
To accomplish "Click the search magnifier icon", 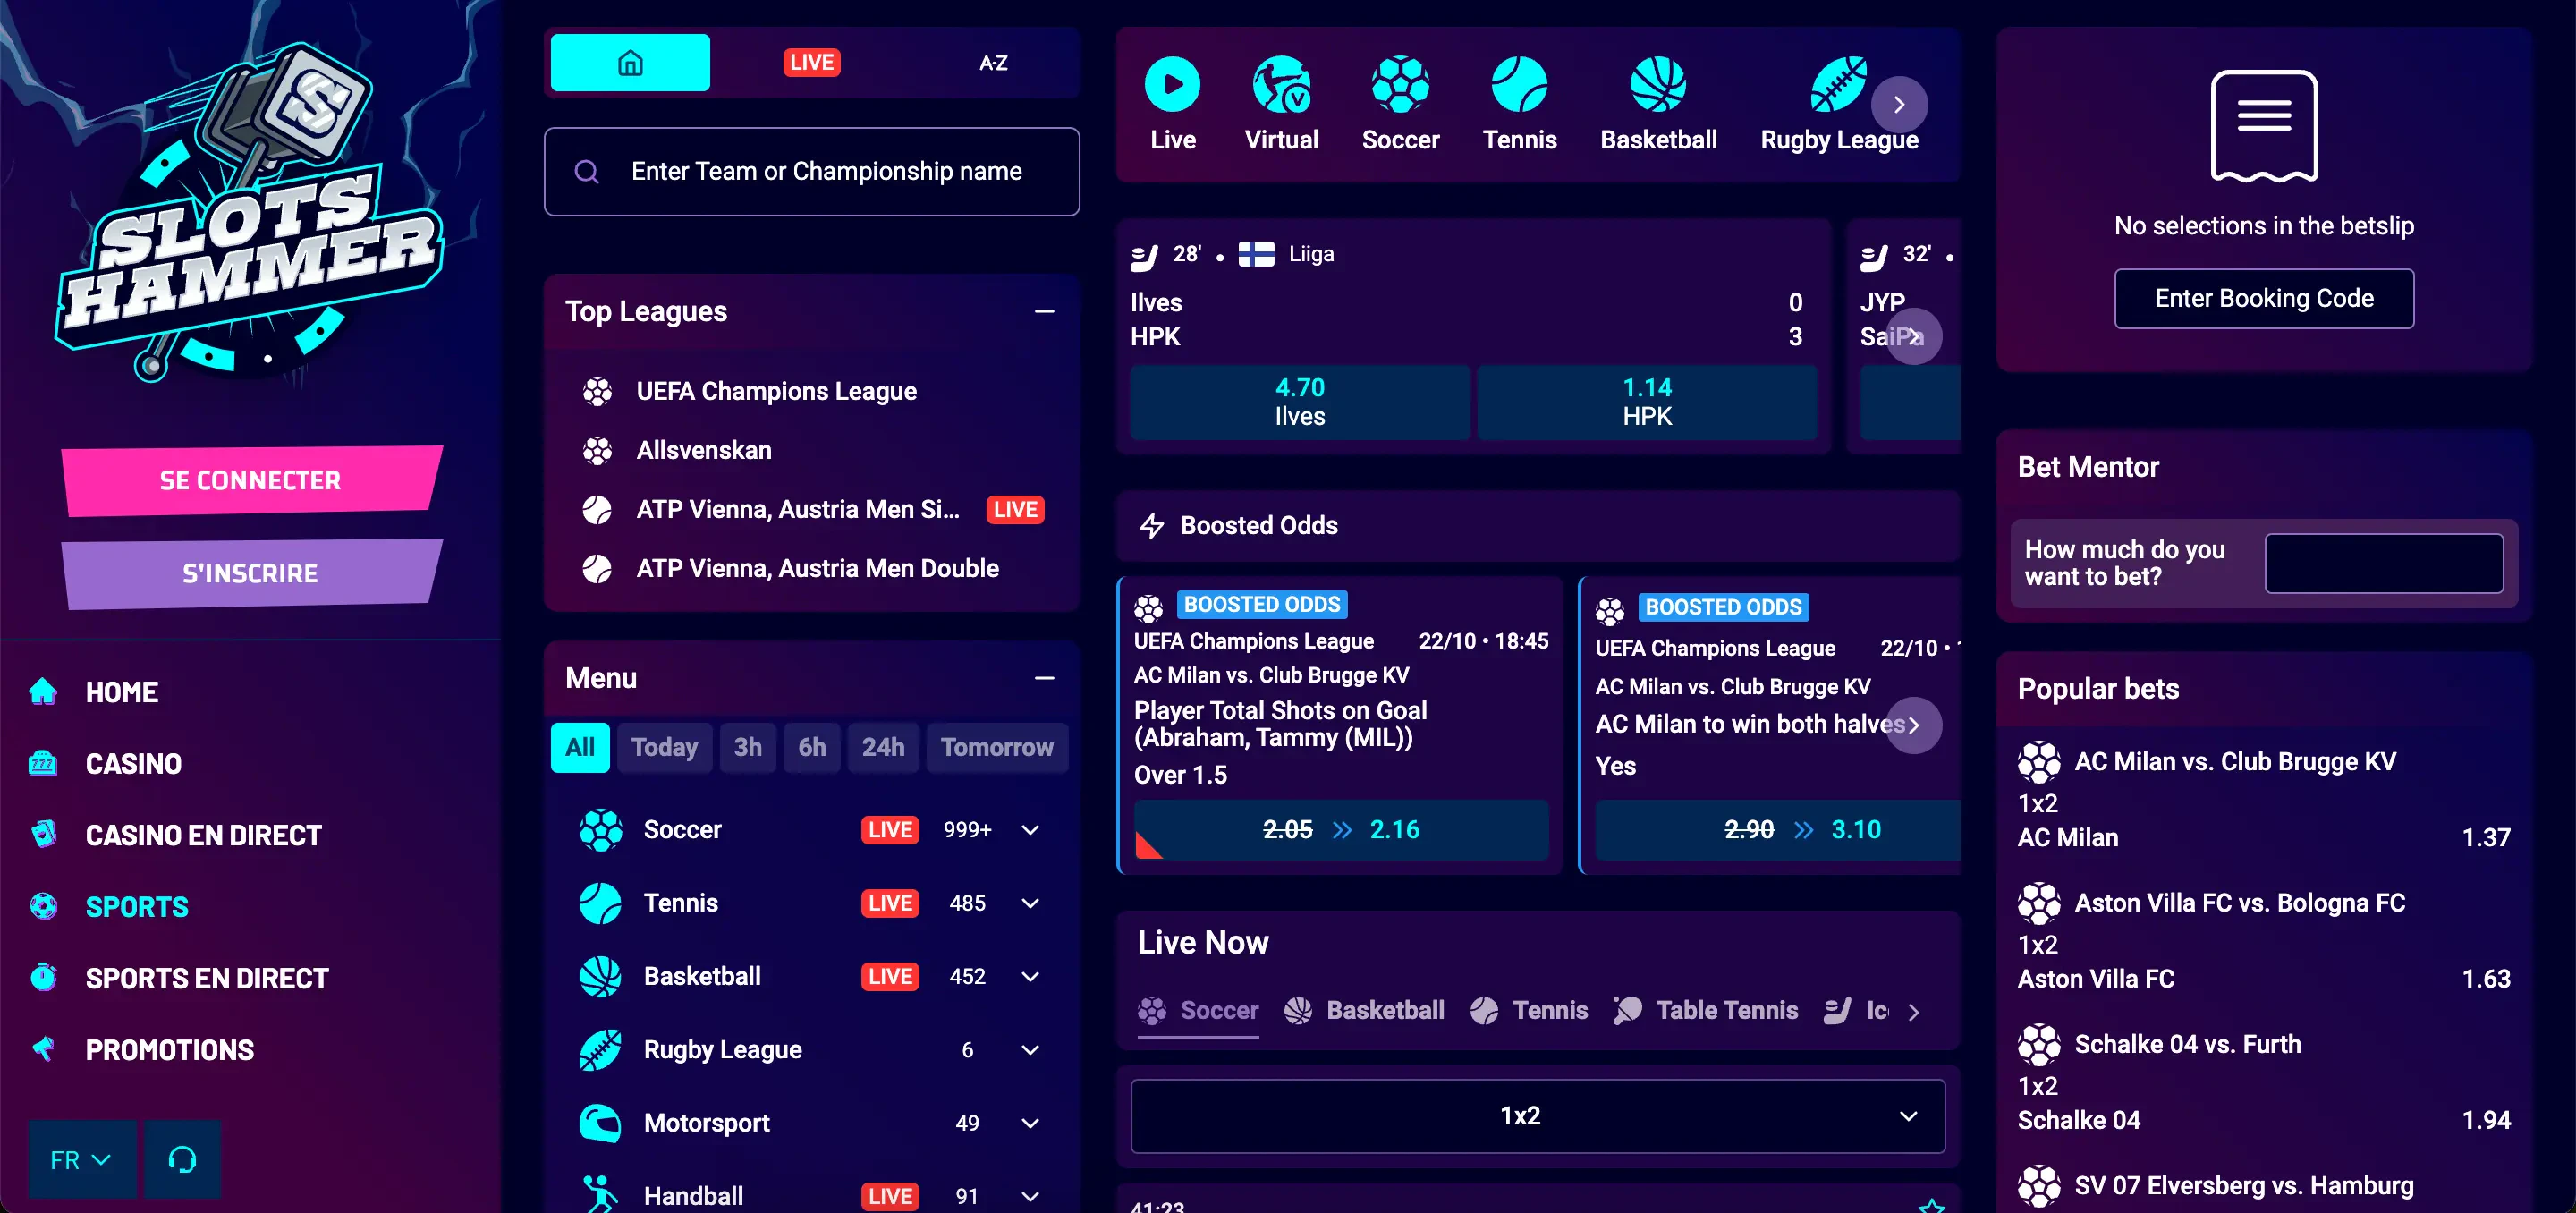I will click(587, 172).
